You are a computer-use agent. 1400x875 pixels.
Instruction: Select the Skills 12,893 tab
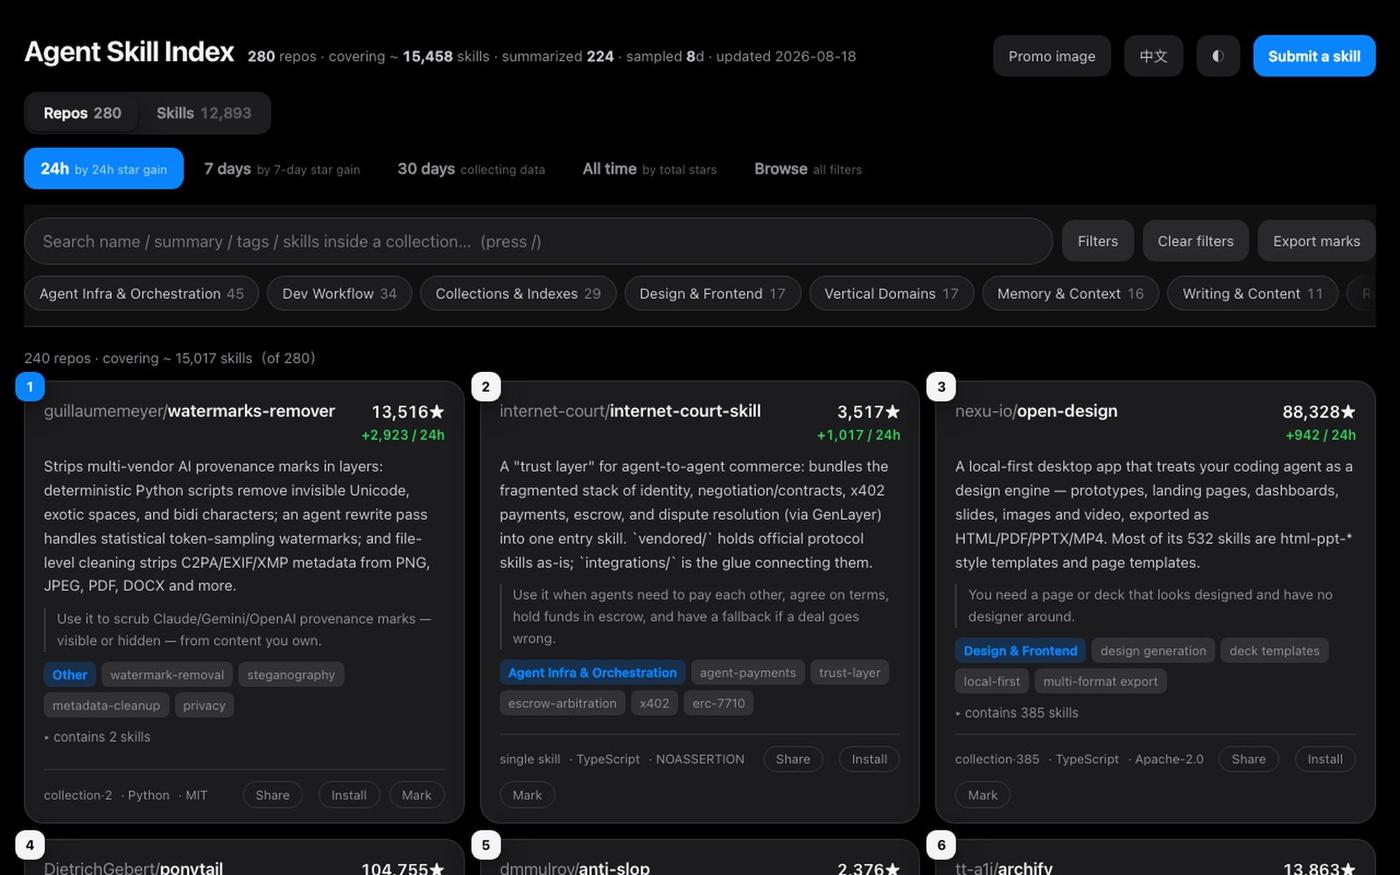204,113
